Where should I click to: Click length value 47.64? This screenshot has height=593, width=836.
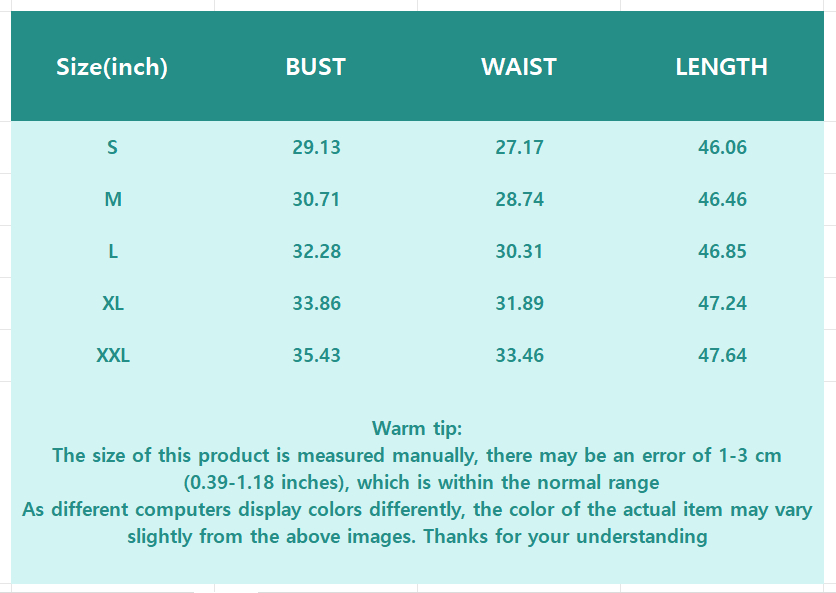point(722,355)
